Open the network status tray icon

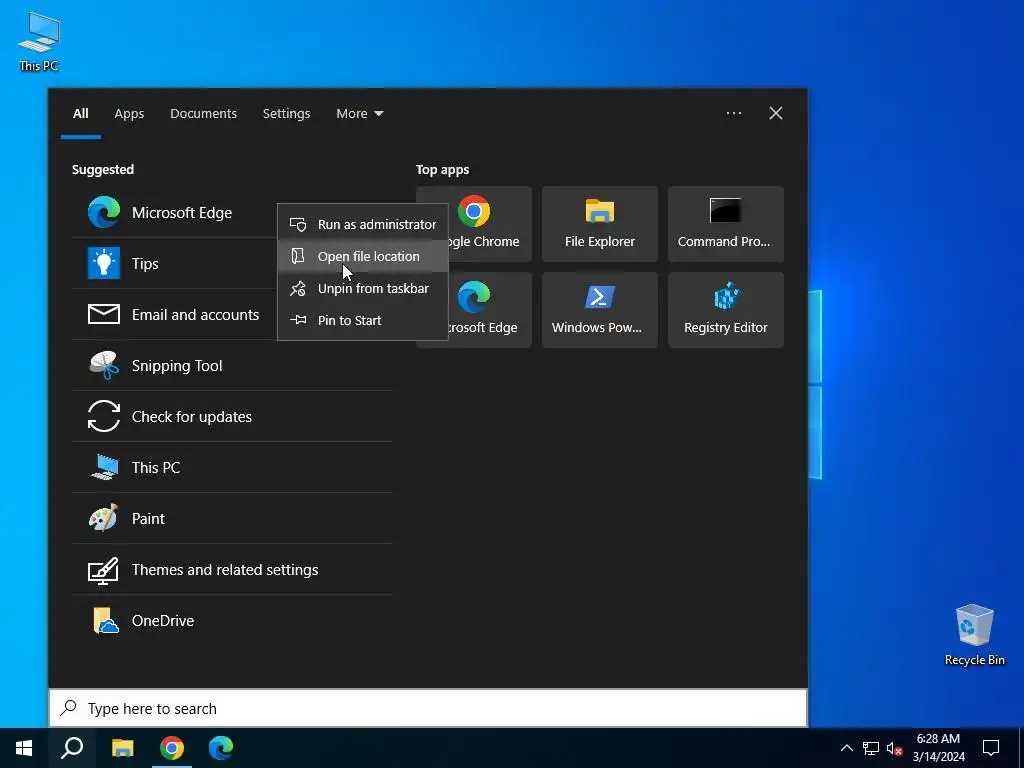871,748
